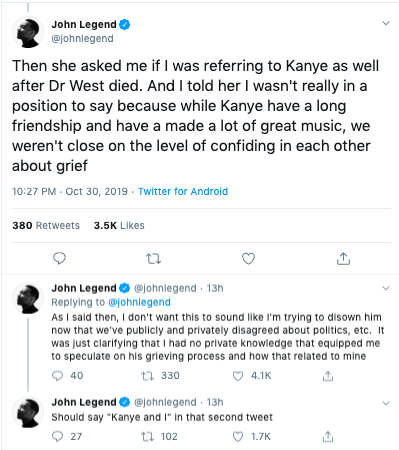Share the tweet about disowning him
The width and height of the screenshot is (399, 450).
pyautogui.click(x=328, y=376)
